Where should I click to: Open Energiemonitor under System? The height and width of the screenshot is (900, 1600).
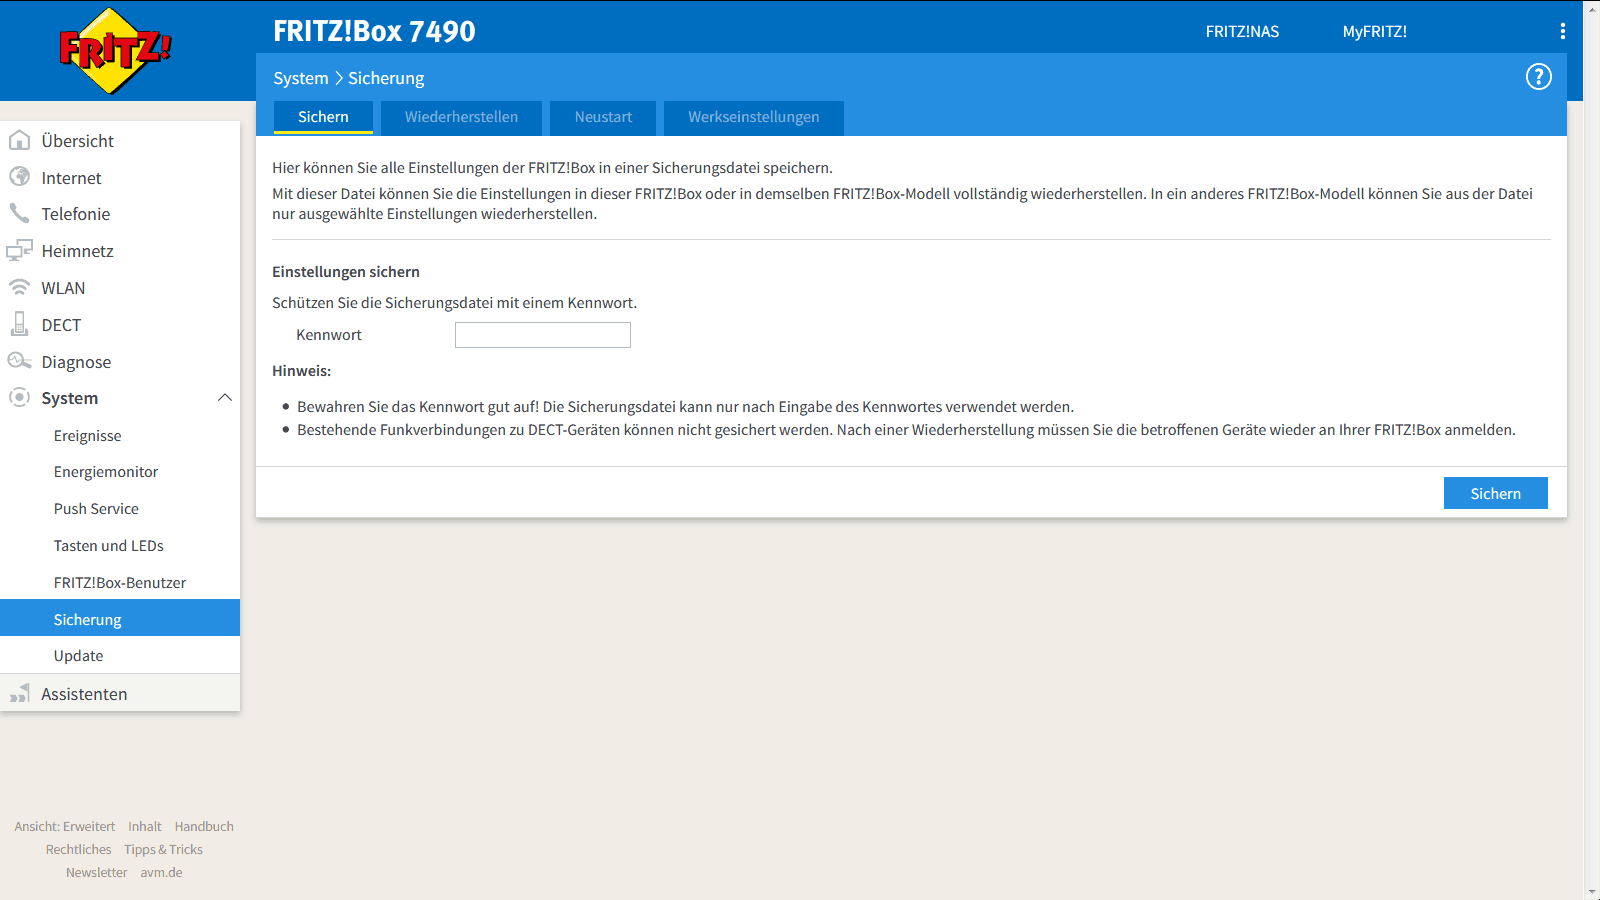coord(120,472)
